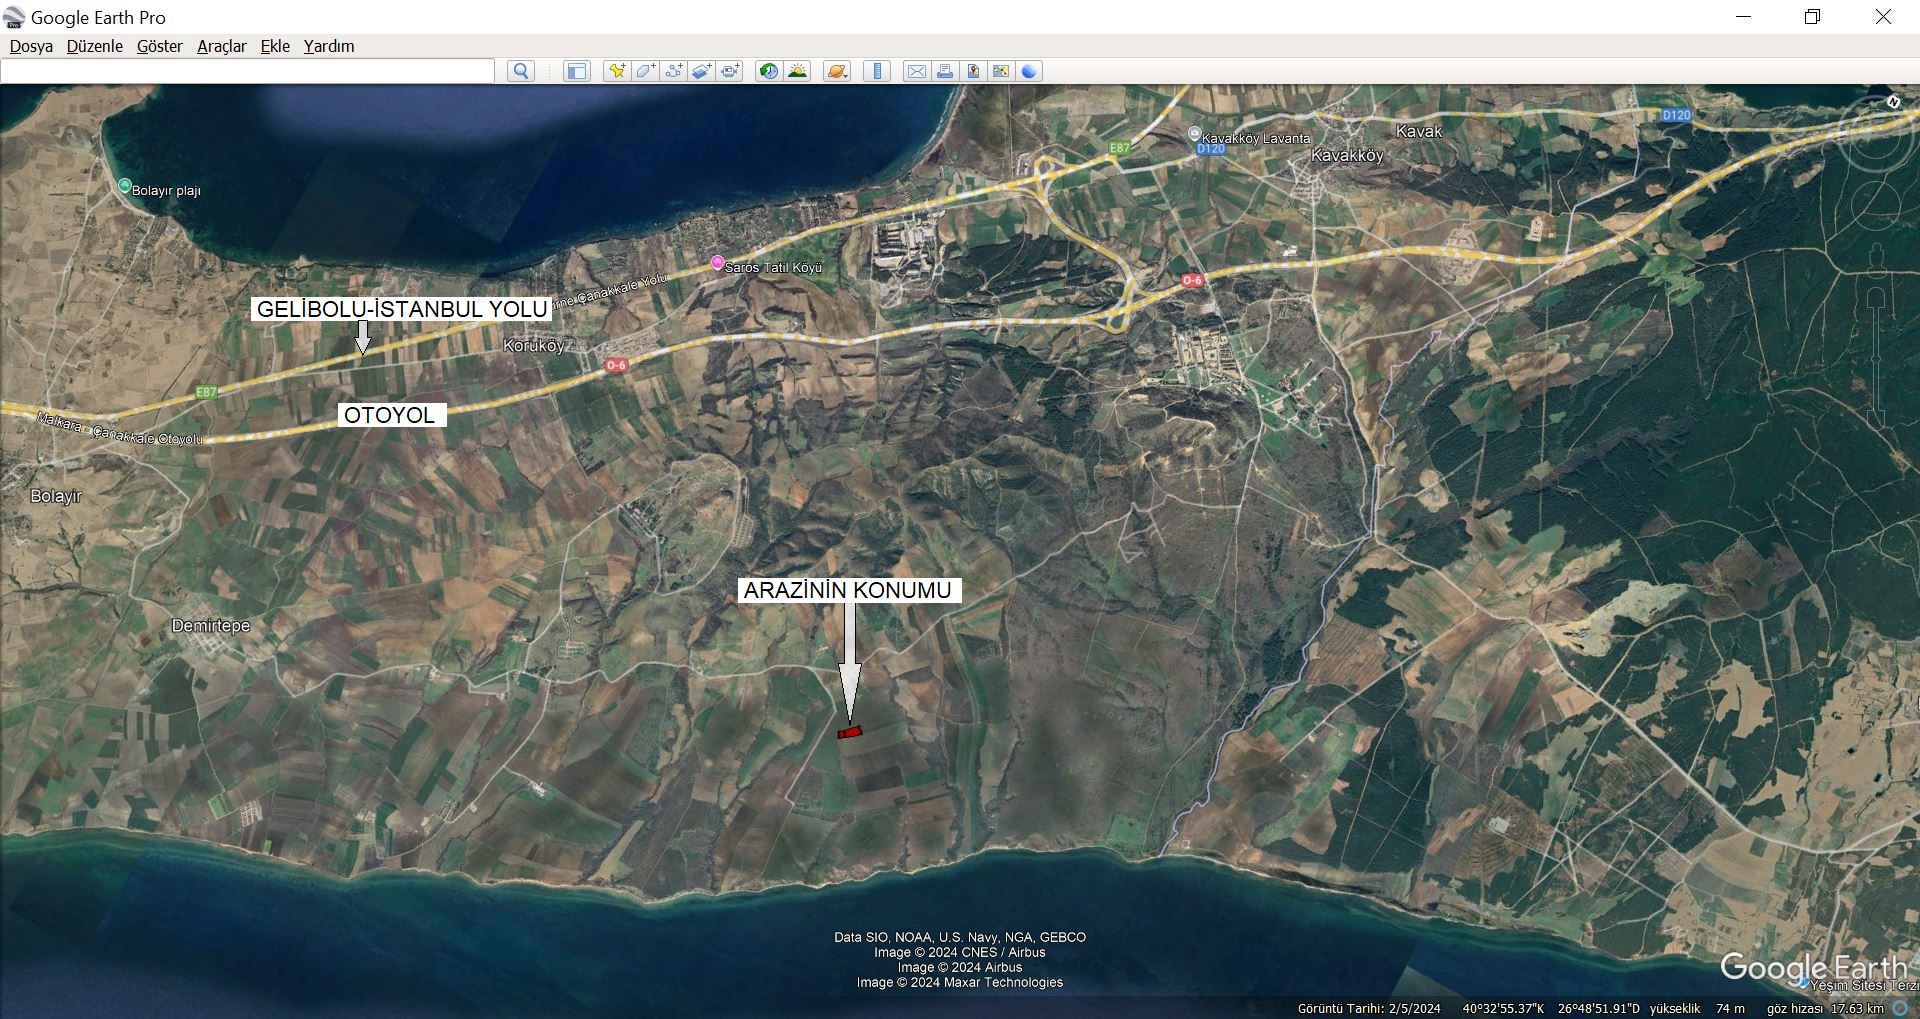This screenshot has height=1019, width=1920.
Task: Click the Saros Tatıl Köyü pink marker
Action: pos(717,263)
